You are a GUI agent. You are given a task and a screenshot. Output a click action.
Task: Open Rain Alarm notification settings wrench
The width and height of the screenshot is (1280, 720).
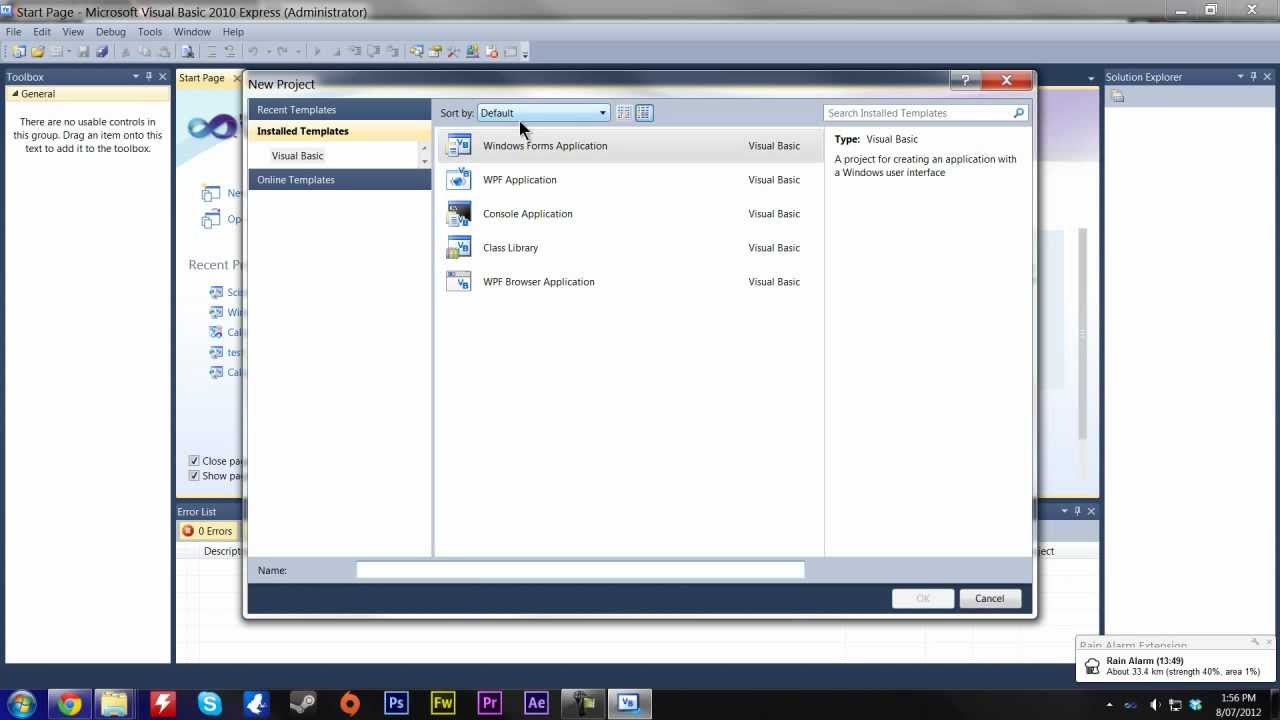1254,643
